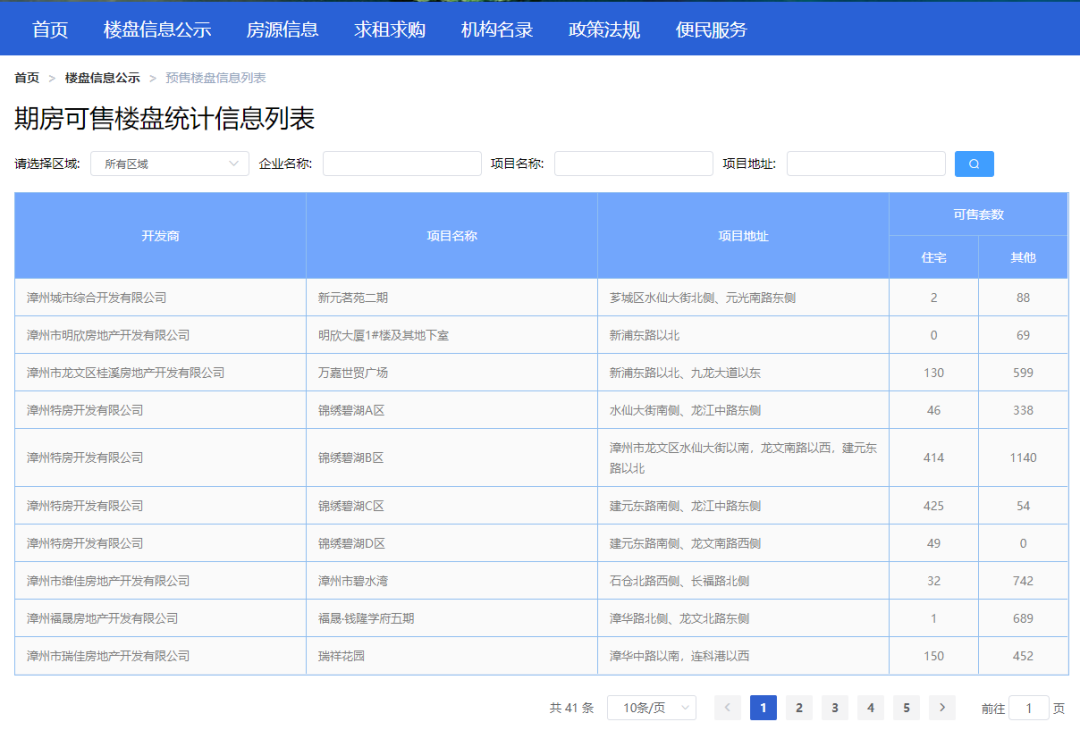This screenshot has height=747, width=1080.
Task: Open 楼盘信息公示 in the navigation bar
Action: click(x=157, y=30)
